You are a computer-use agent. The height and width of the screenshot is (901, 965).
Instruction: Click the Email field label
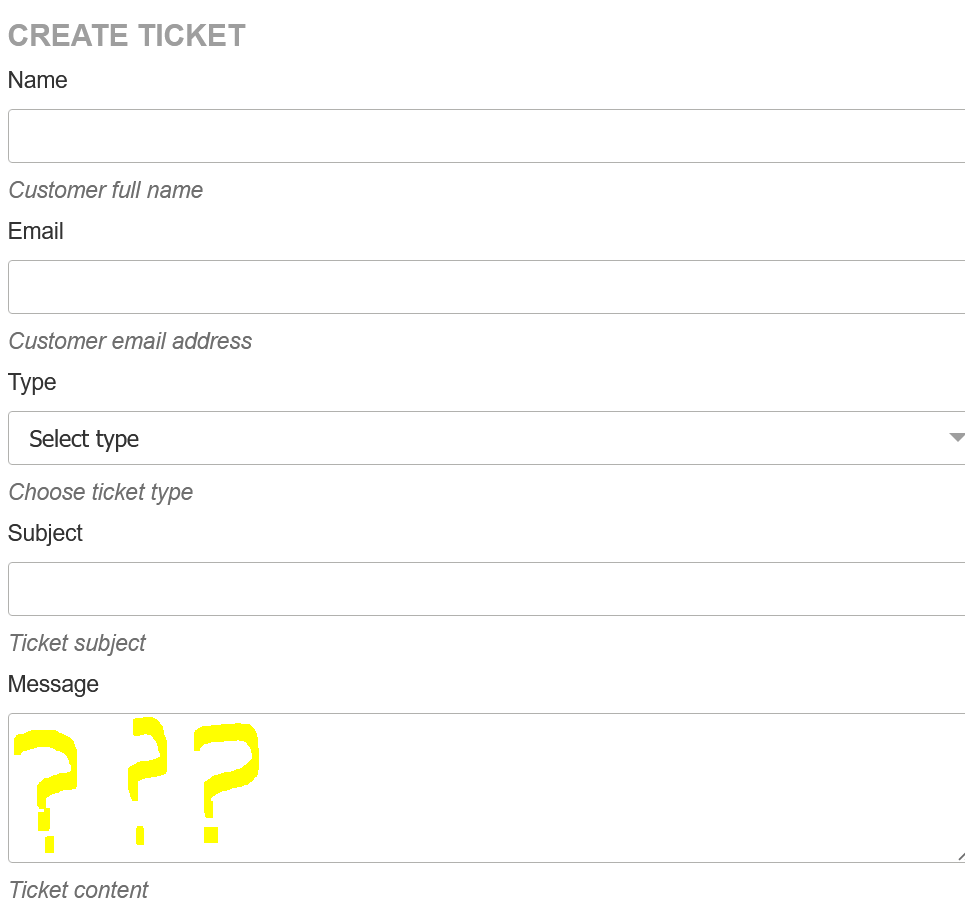35,231
